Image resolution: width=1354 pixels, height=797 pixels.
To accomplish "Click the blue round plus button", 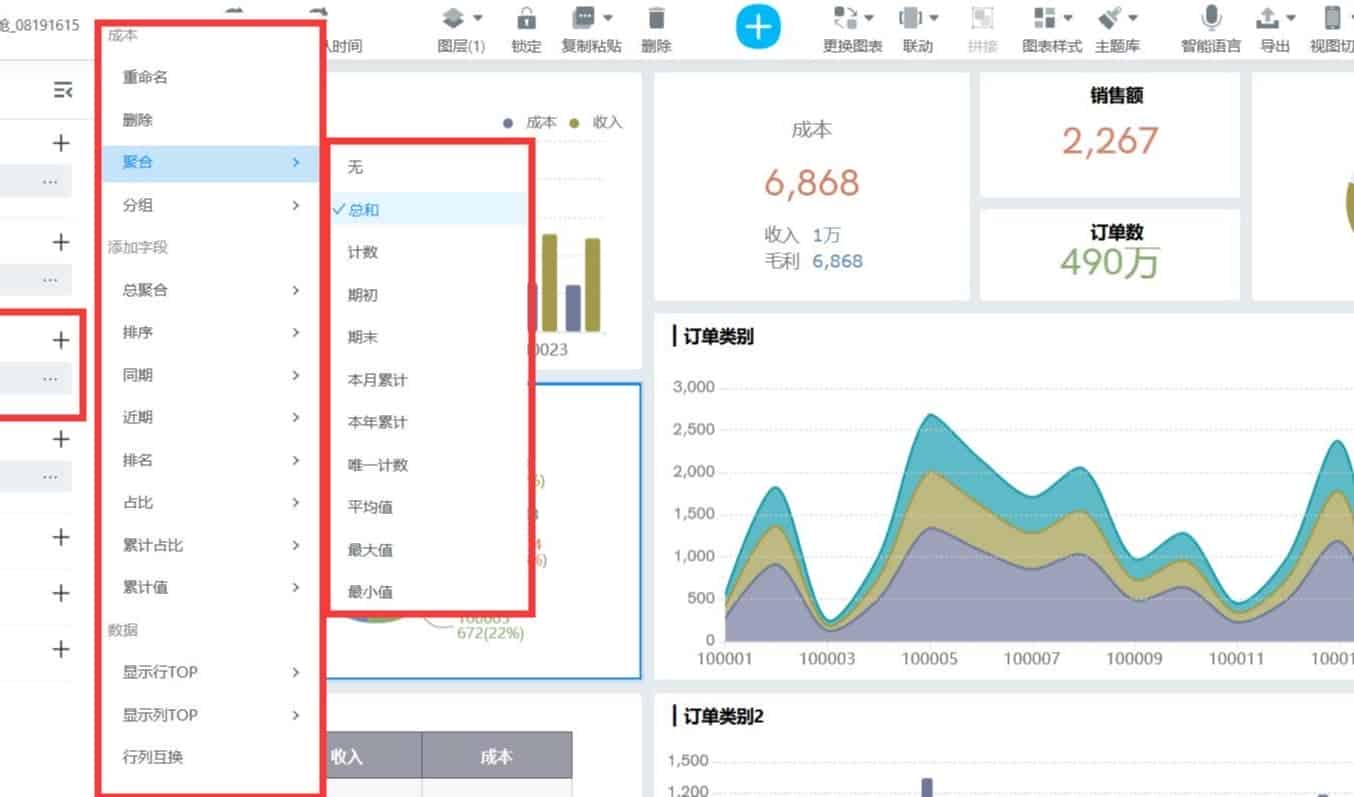I will pyautogui.click(x=758, y=27).
